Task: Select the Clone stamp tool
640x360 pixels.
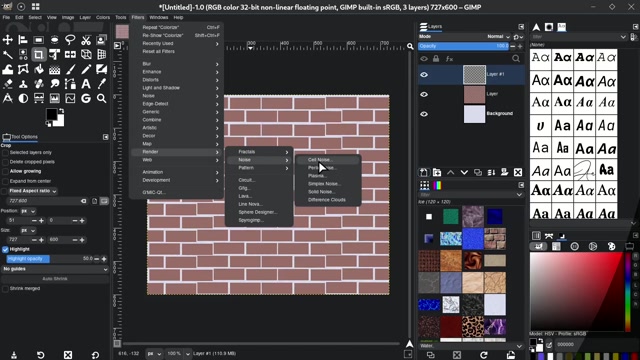Action: 23,84
